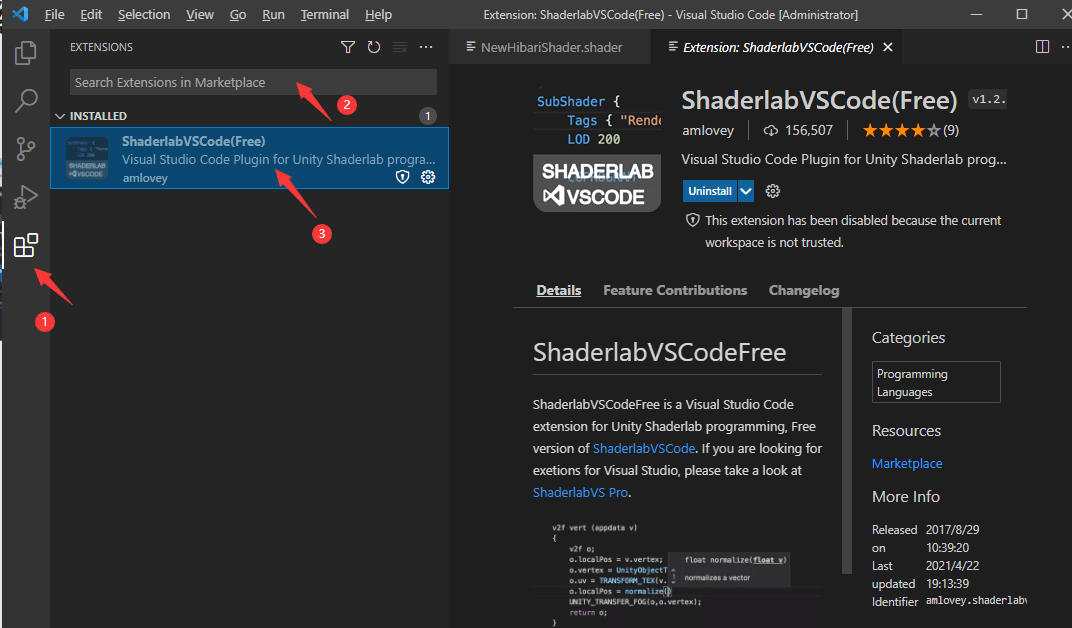Screen dimensions: 1072x628
Task: Open the Go menu
Action: (238, 14)
